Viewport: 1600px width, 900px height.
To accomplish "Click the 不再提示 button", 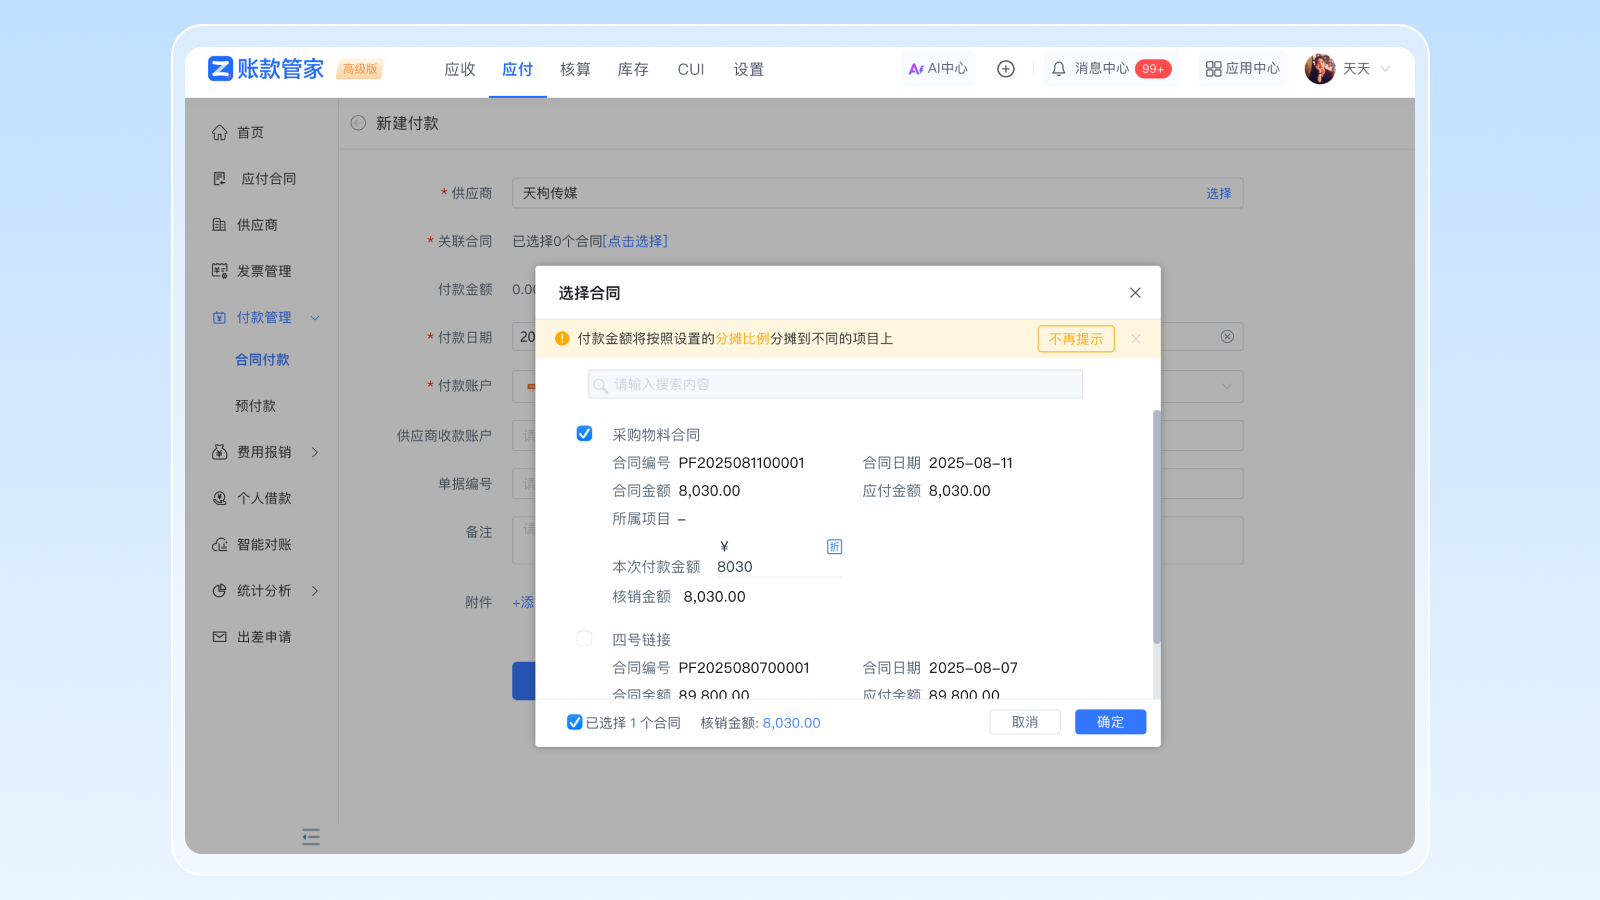I will (x=1075, y=339).
